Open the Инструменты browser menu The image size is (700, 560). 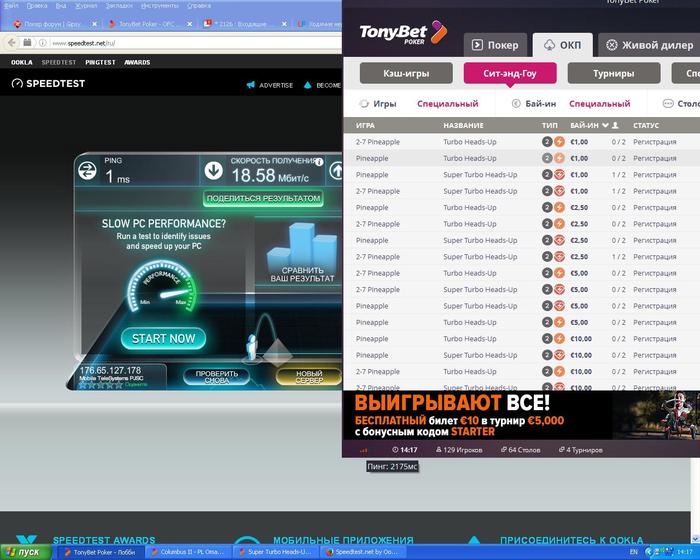(159, 6)
